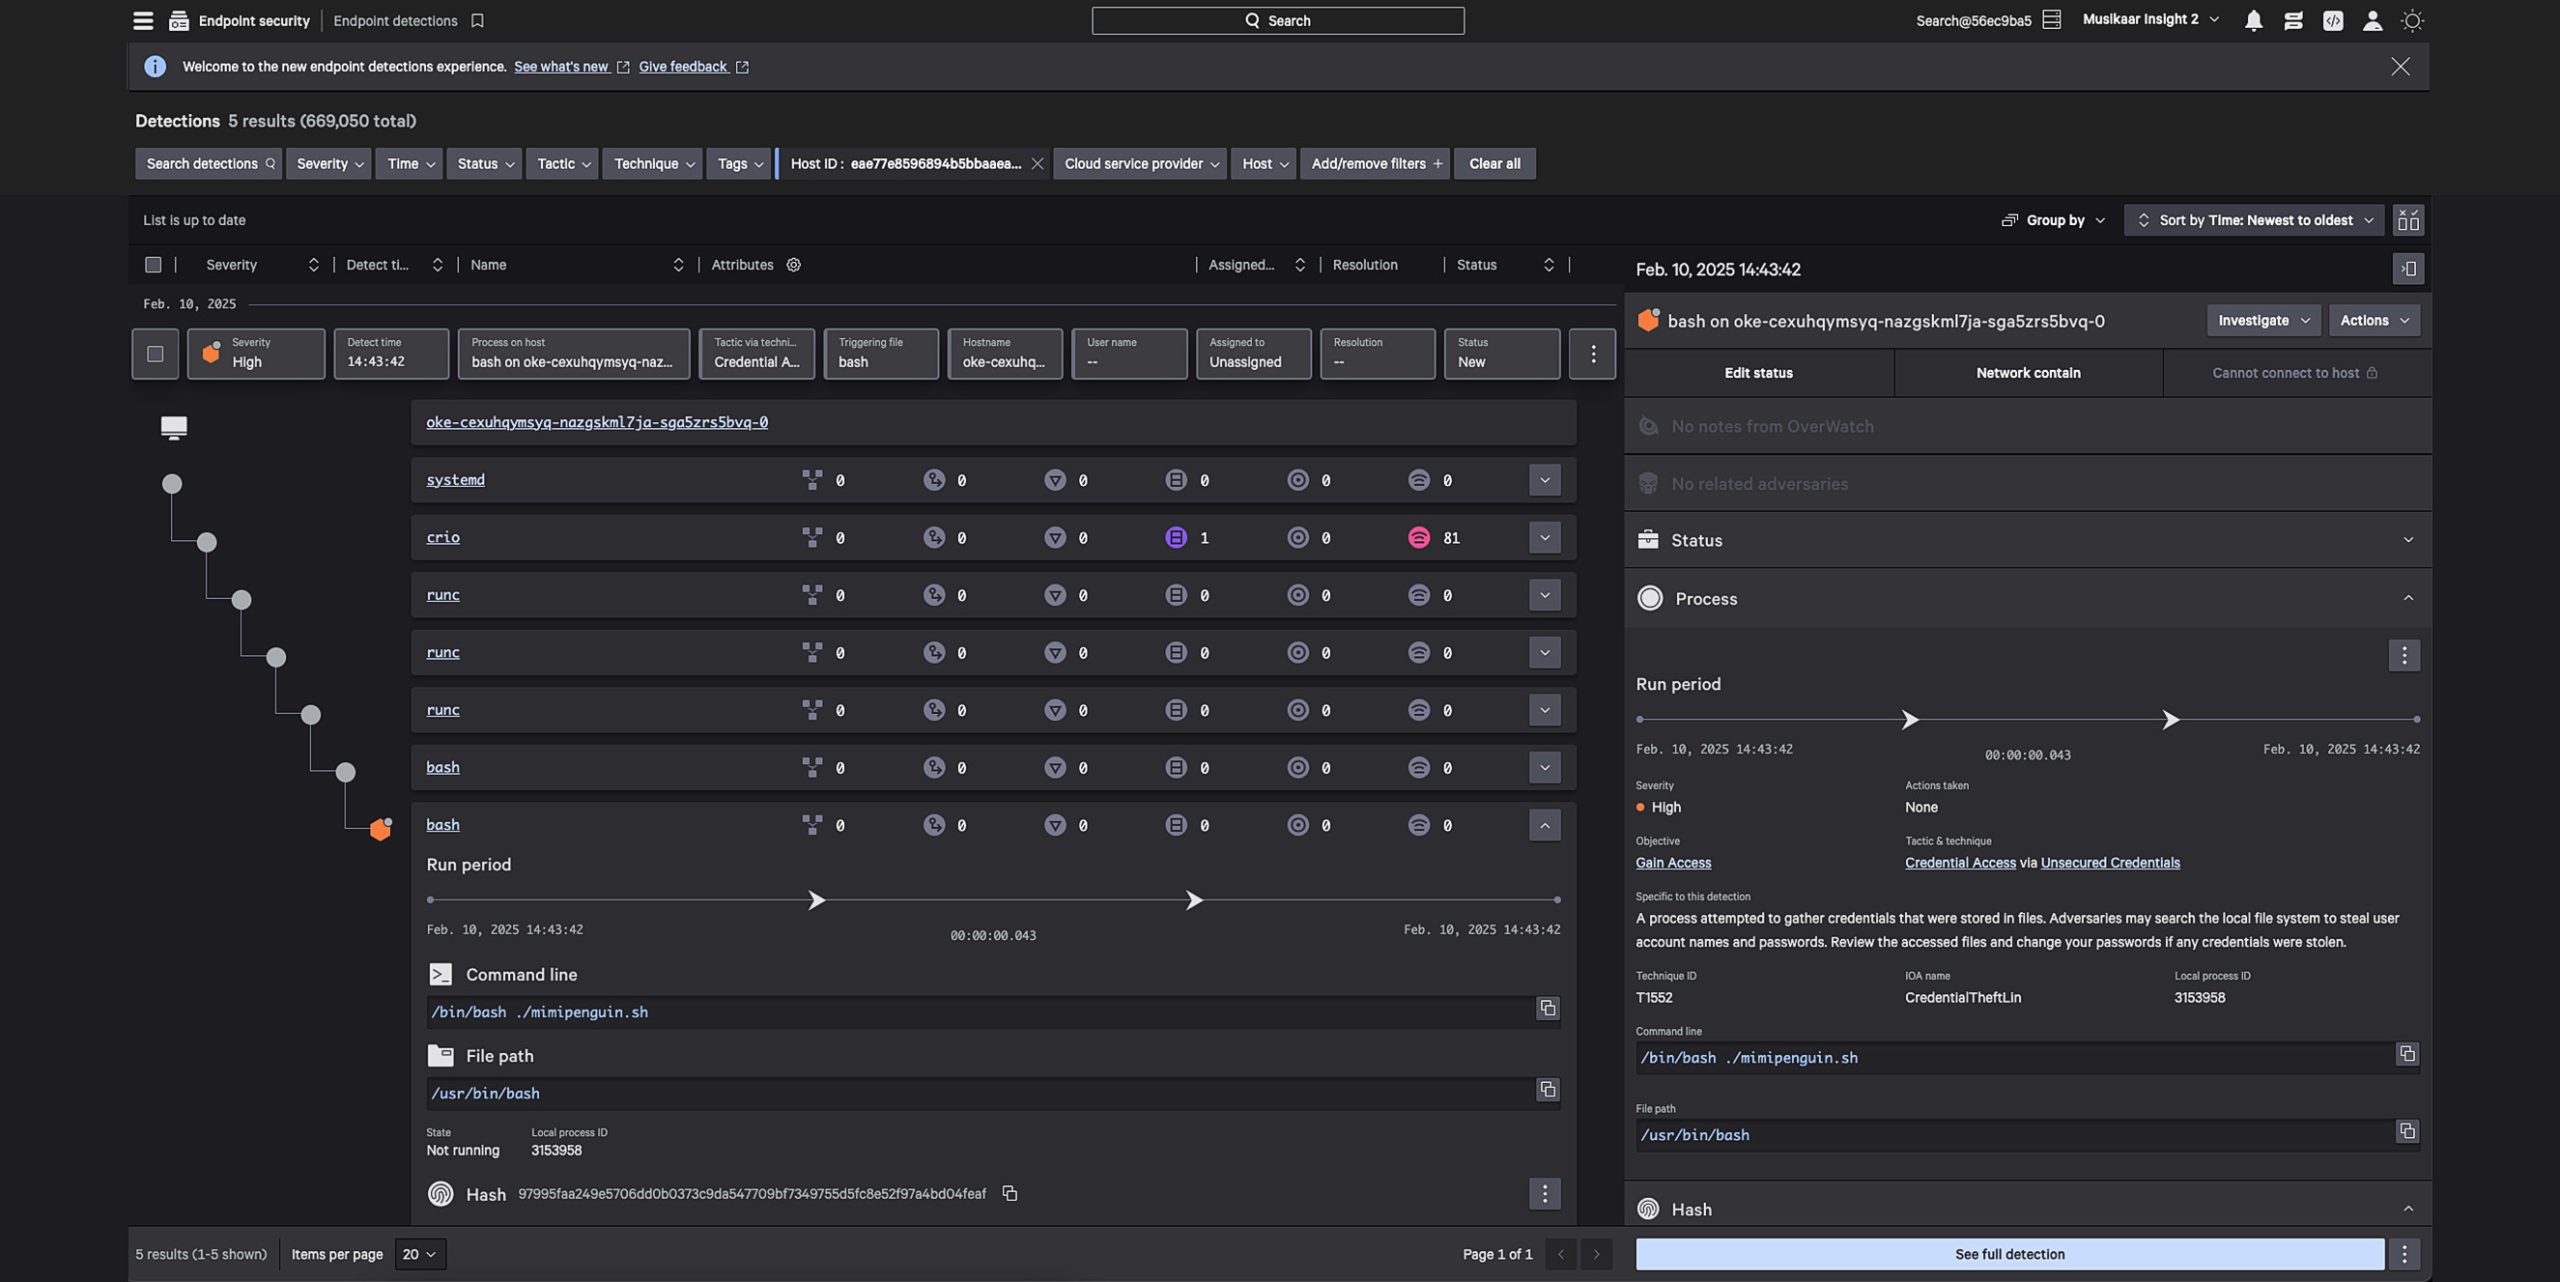Viewport: 2560px width, 1282px height.
Task: Expand the systemd process row
Action: tap(1544, 480)
